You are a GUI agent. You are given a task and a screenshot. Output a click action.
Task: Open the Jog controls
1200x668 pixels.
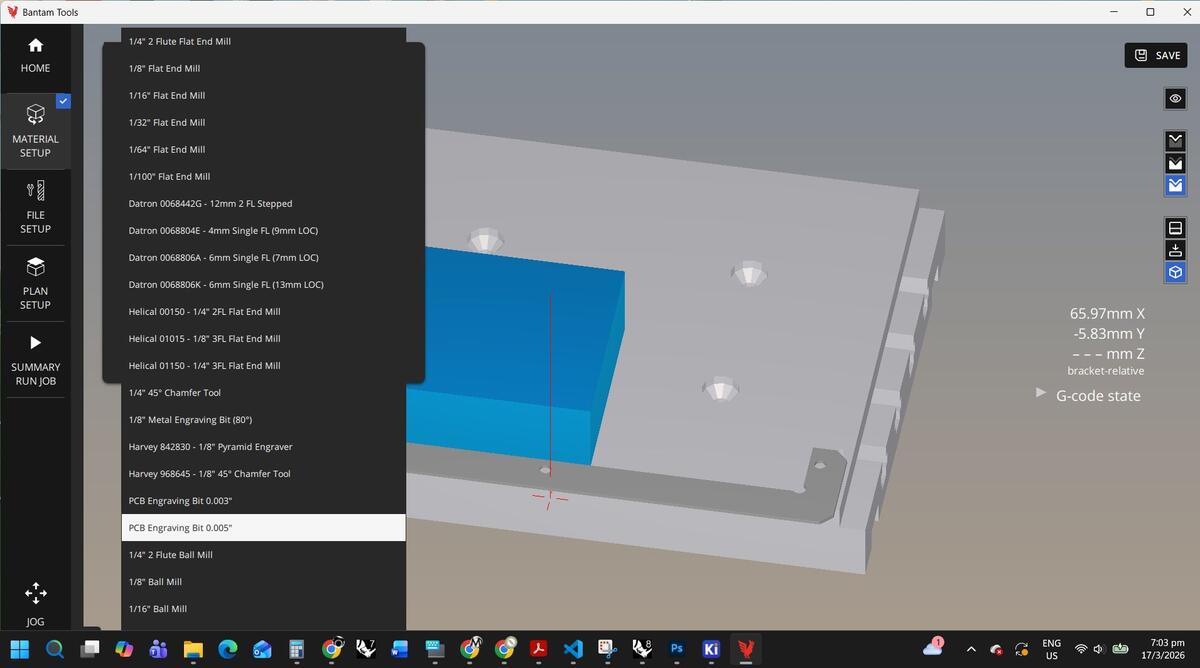click(x=35, y=604)
